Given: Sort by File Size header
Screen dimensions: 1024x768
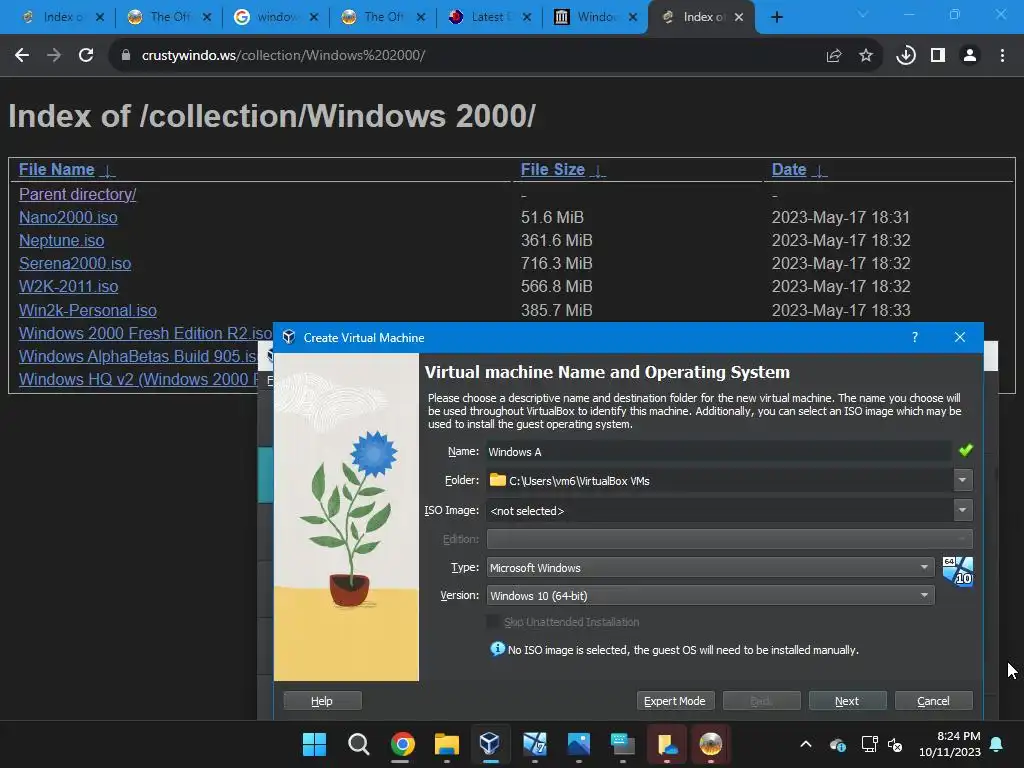Looking at the screenshot, I should coord(552,169).
